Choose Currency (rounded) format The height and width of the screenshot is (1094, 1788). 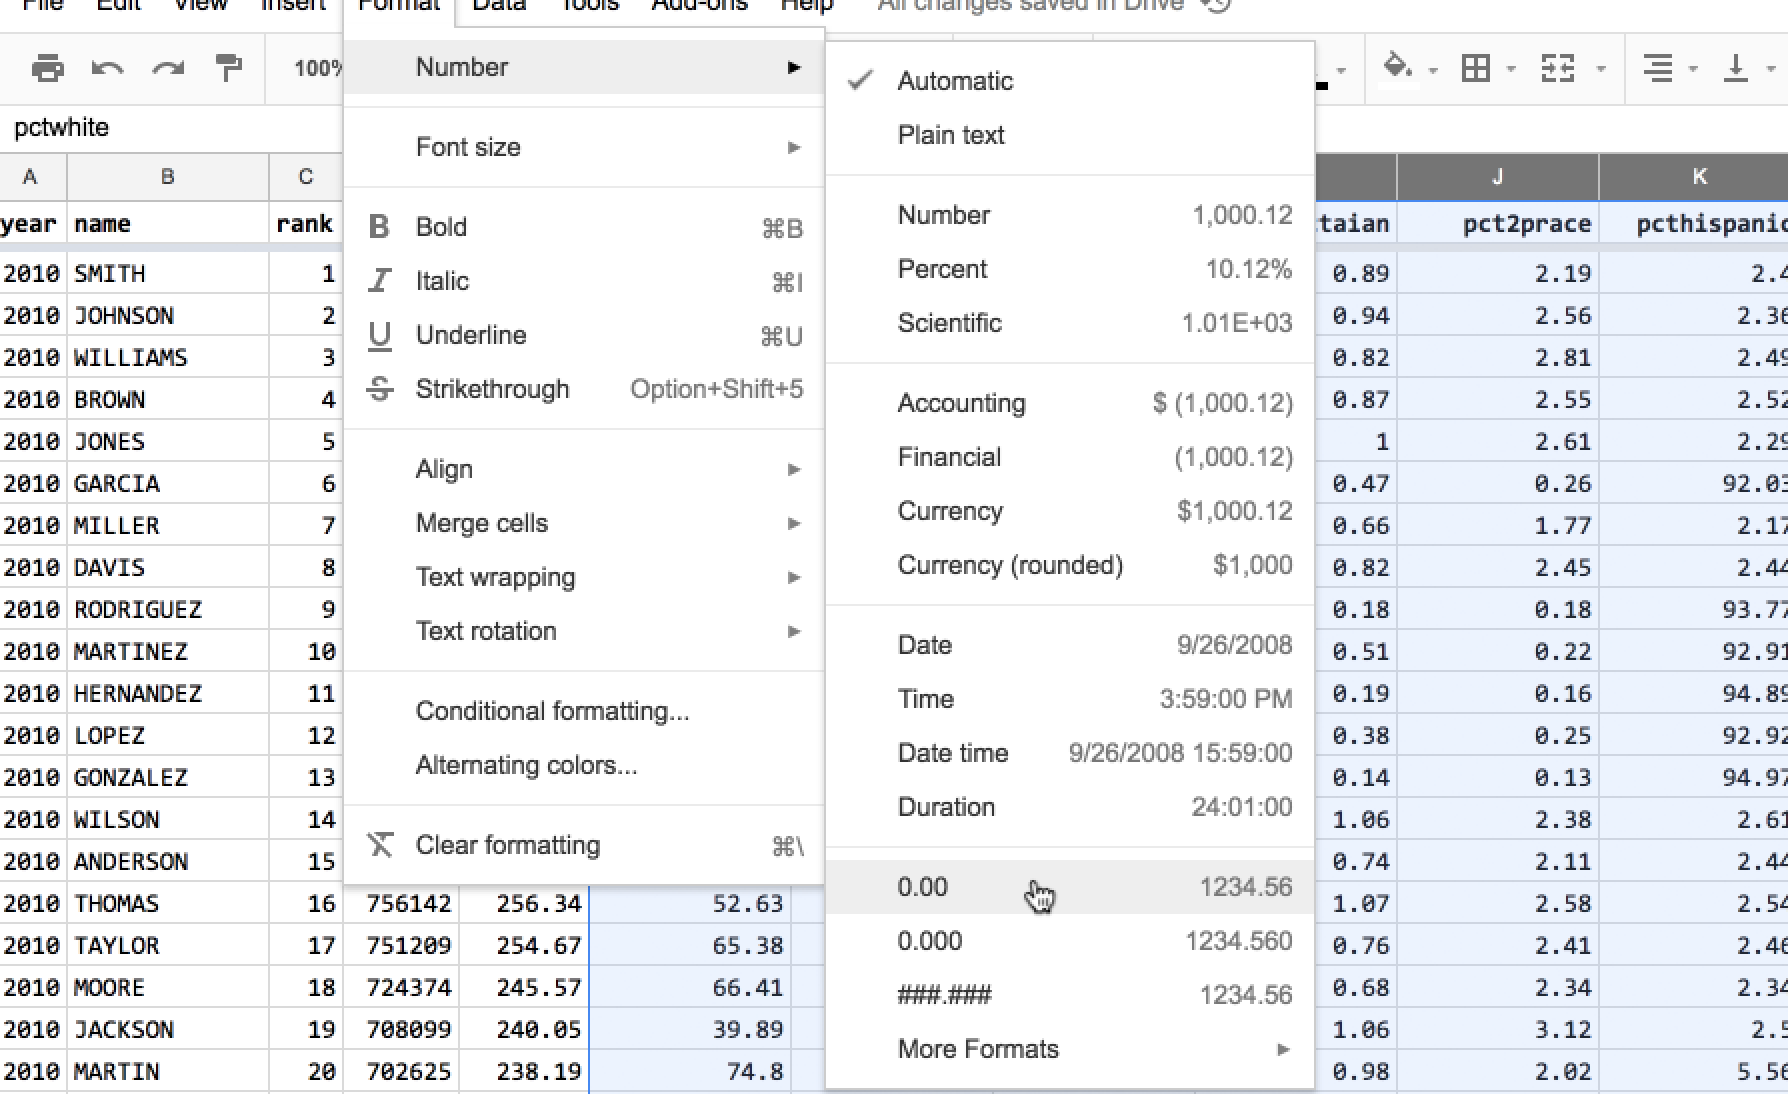(1069, 565)
